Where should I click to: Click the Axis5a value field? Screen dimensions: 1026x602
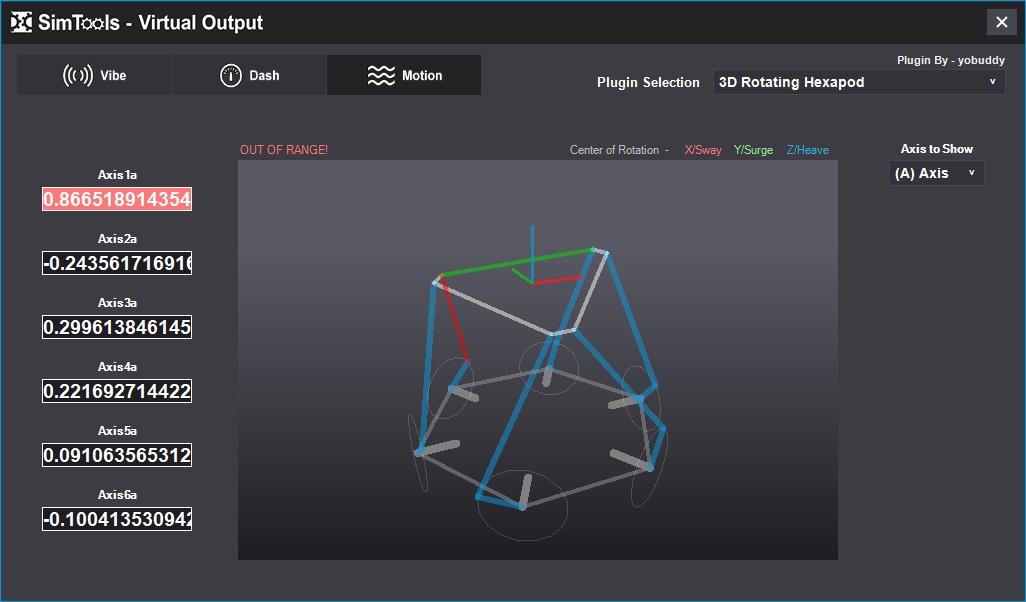[x=117, y=455]
